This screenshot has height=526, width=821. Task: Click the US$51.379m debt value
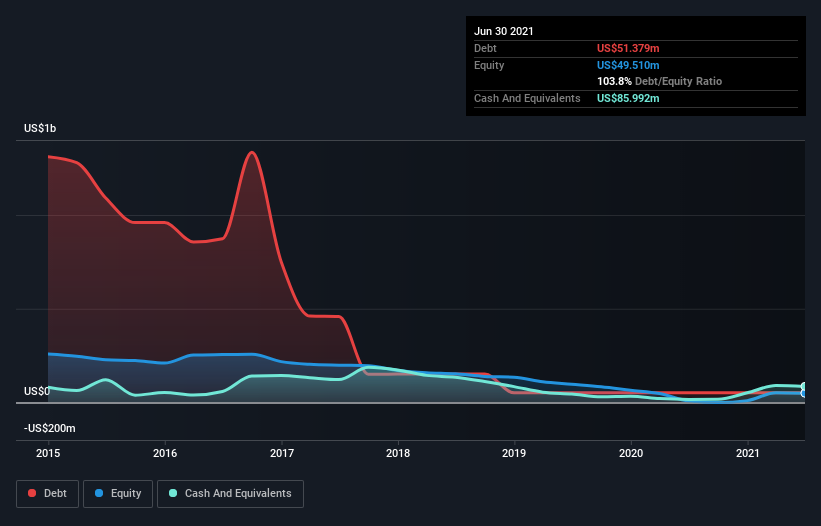pyautogui.click(x=628, y=48)
